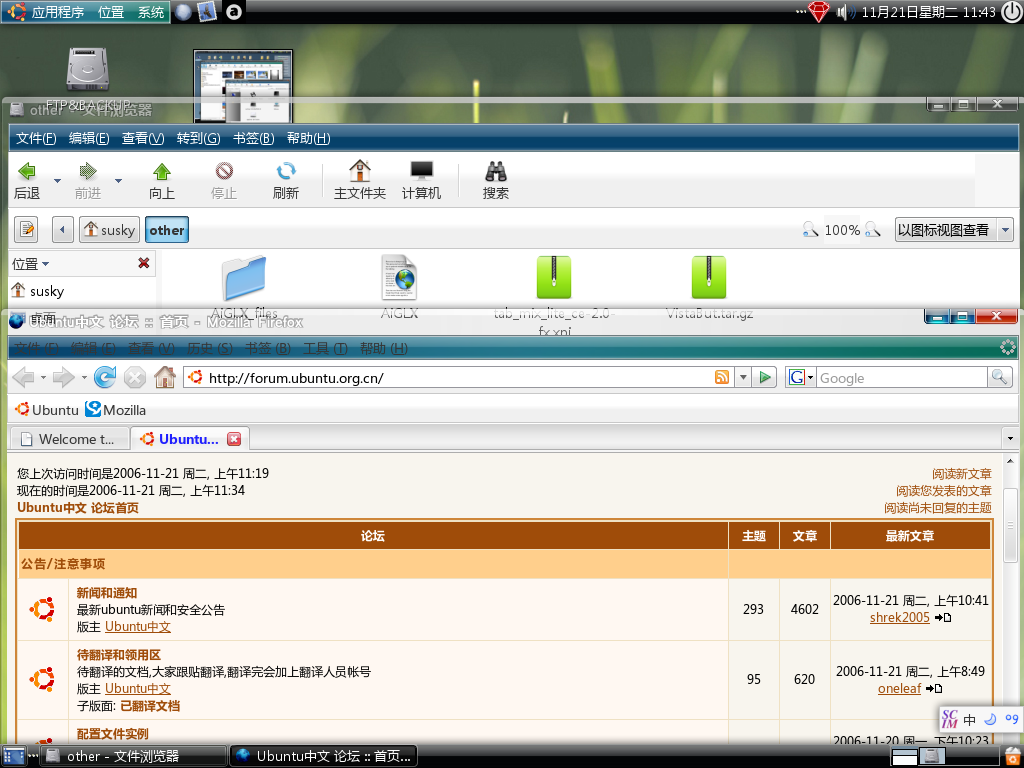
Task: Go to Firefox home page
Action: click(165, 377)
